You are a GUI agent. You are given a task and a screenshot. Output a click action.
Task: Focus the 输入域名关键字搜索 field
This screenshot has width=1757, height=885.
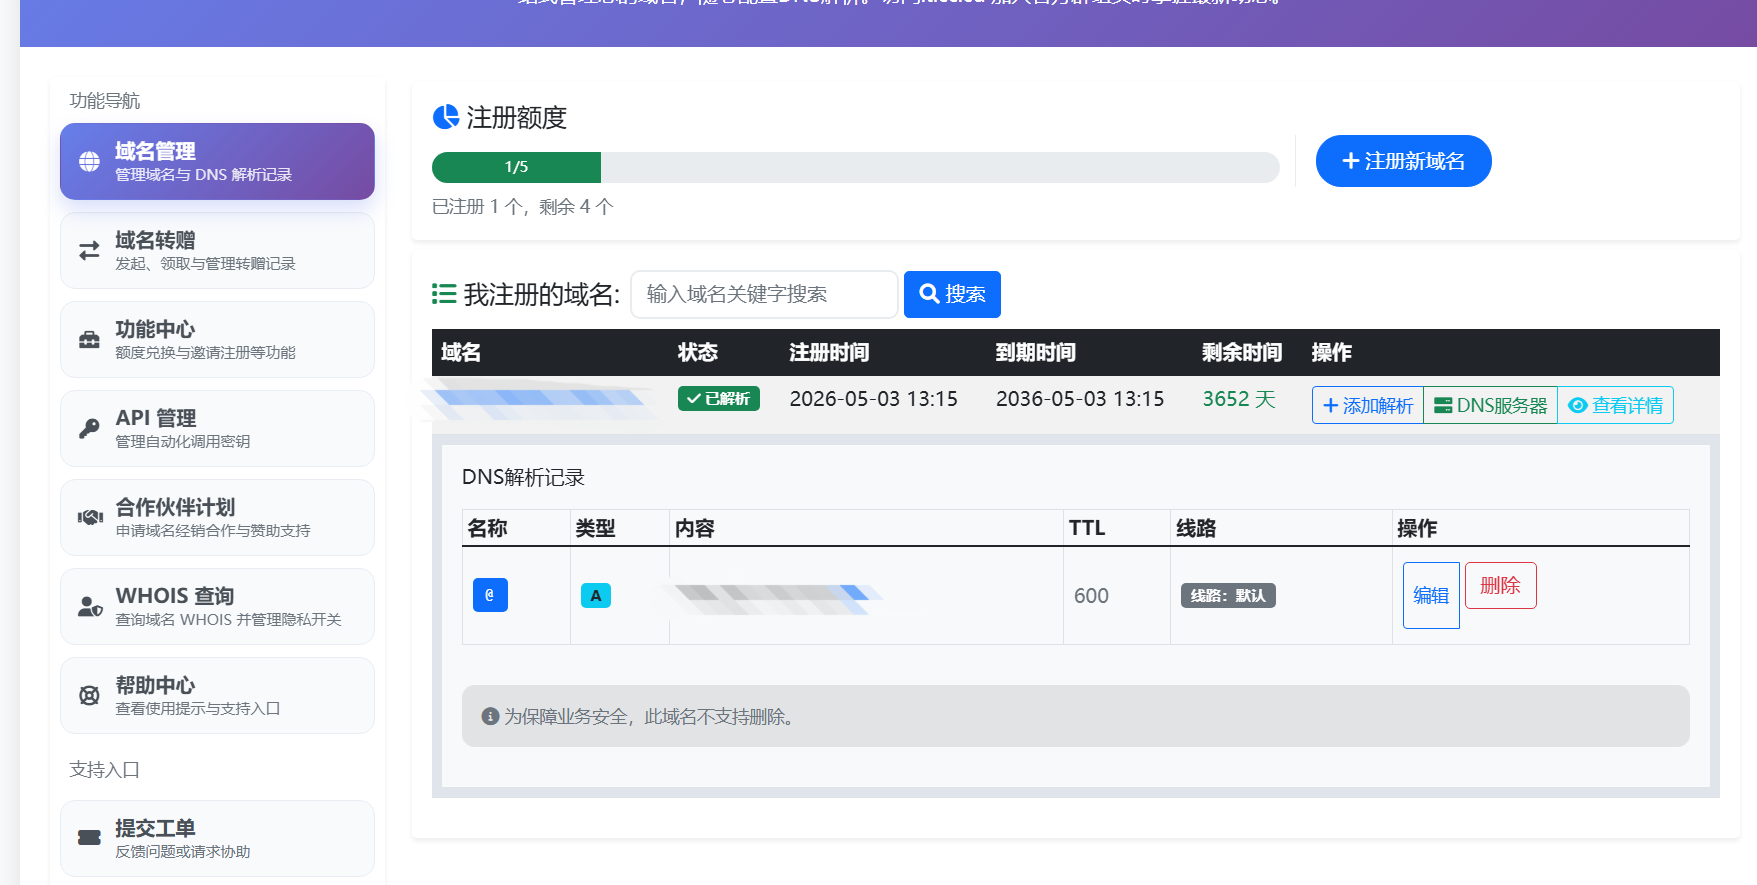[764, 294]
